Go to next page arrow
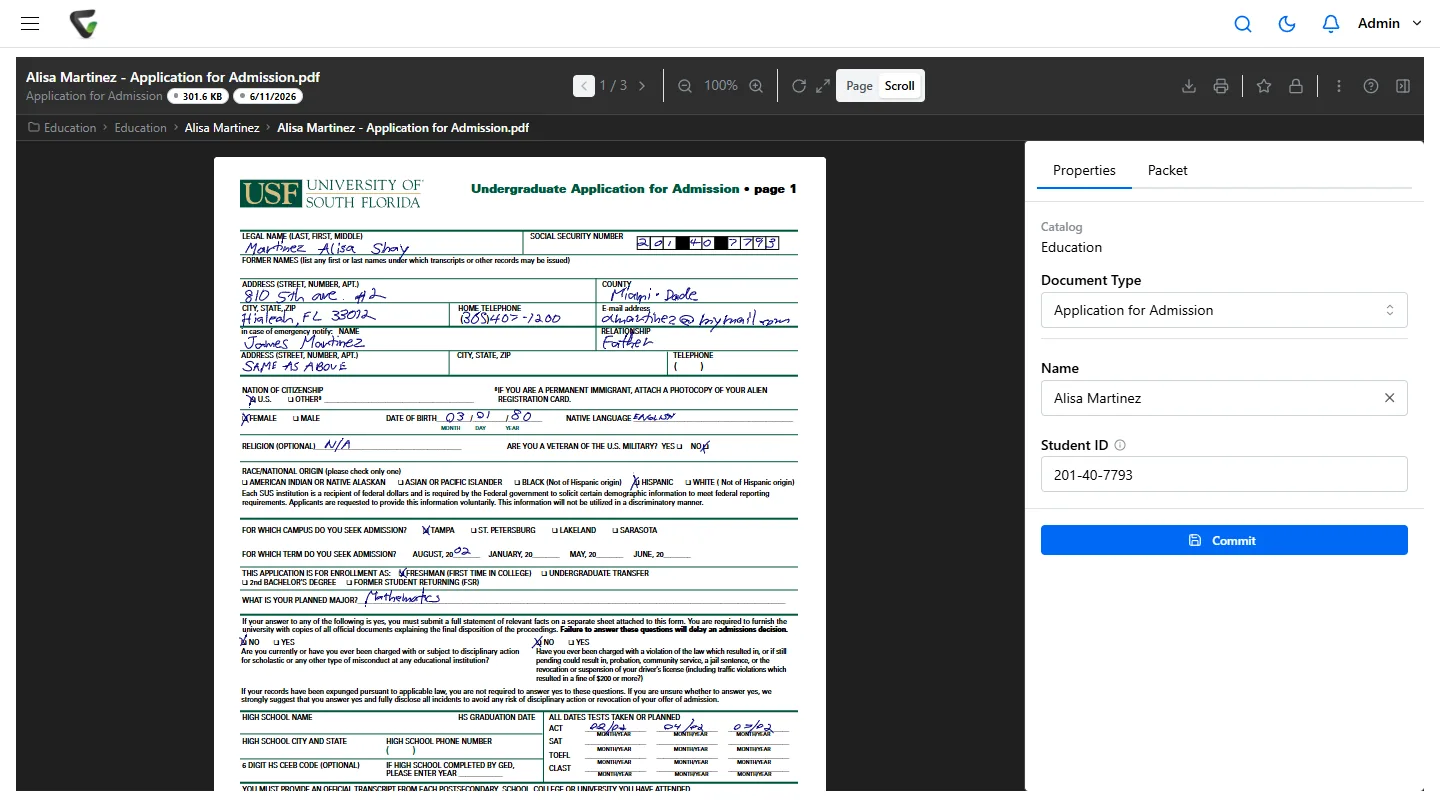The height and width of the screenshot is (800, 1440). [x=642, y=86]
